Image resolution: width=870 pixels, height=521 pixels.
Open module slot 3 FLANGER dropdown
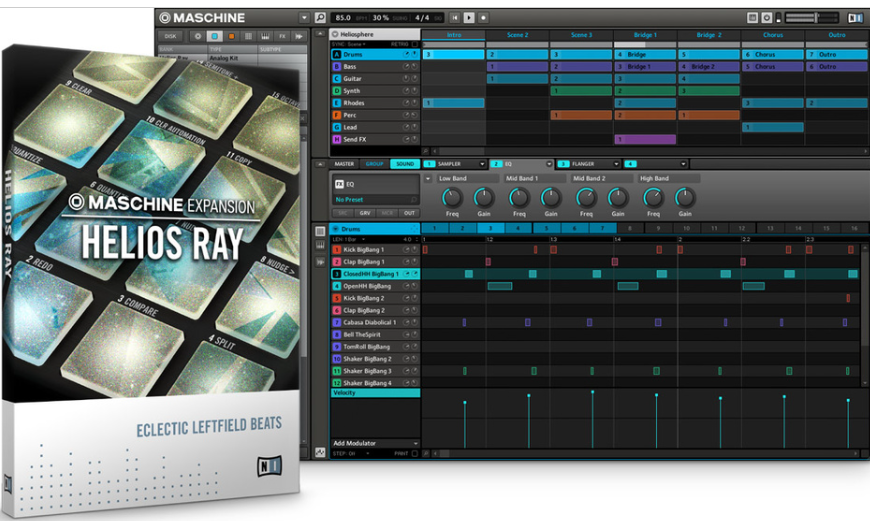(x=616, y=164)
